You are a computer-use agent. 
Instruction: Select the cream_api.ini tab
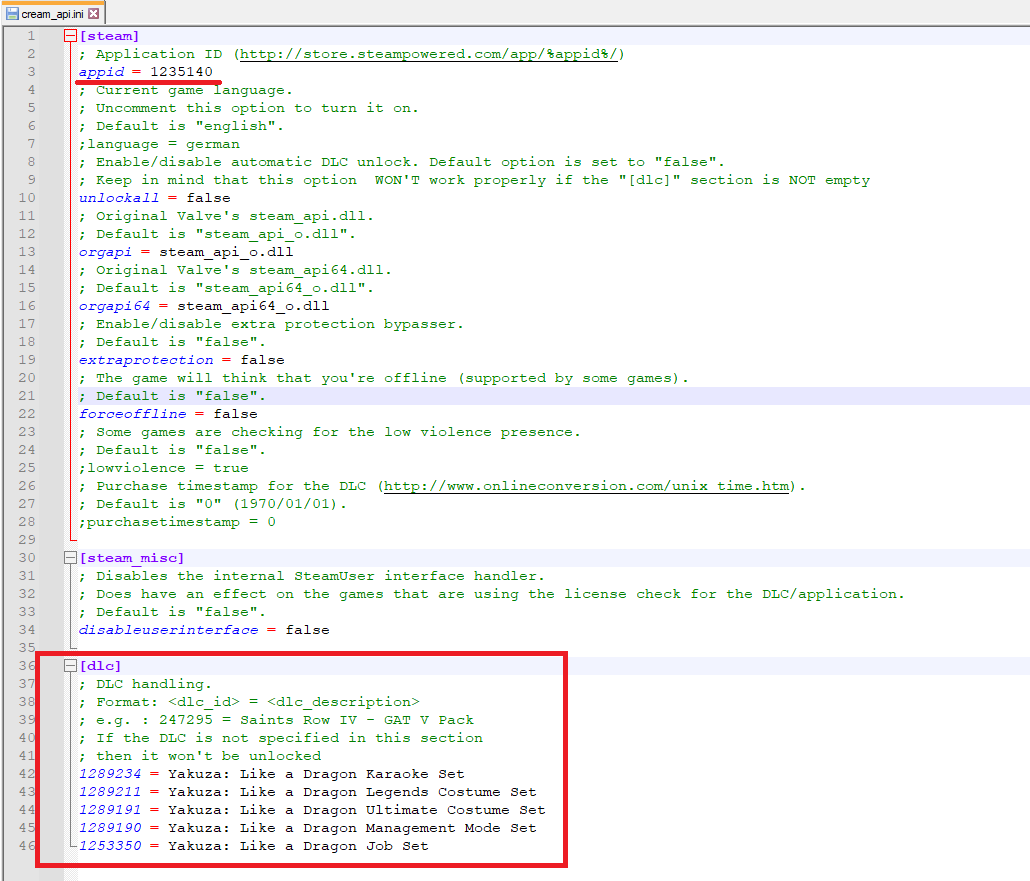tap(53, 13)
